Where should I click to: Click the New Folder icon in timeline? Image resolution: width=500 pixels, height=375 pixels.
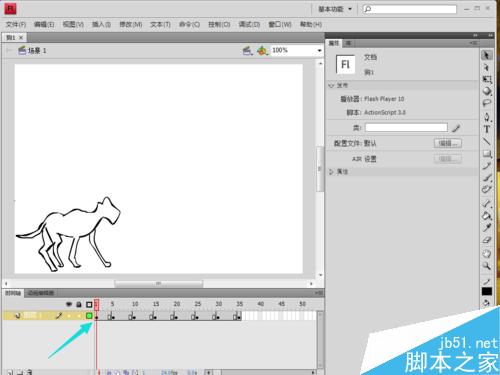click(x=20, y=372)
